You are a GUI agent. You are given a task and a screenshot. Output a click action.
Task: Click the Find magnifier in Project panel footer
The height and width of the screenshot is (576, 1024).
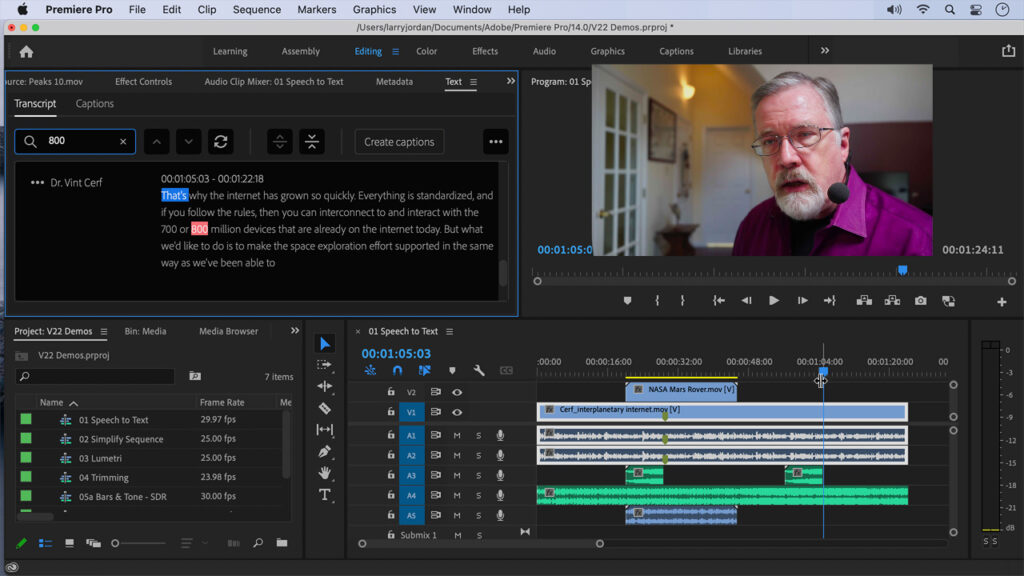pos(258,543)
